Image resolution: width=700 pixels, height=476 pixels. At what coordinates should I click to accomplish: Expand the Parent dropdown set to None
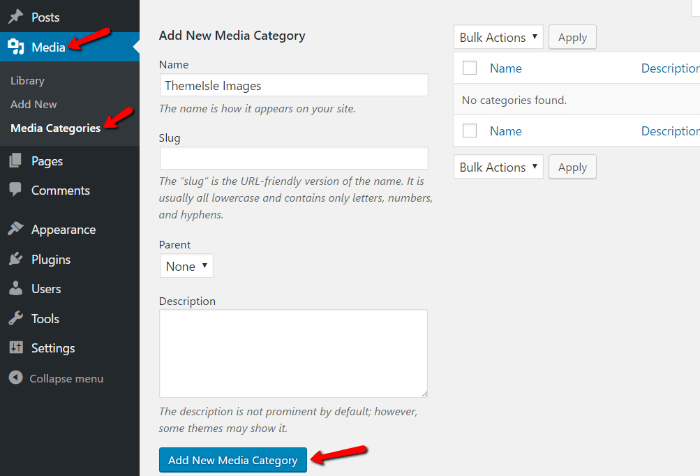[187, 266]
